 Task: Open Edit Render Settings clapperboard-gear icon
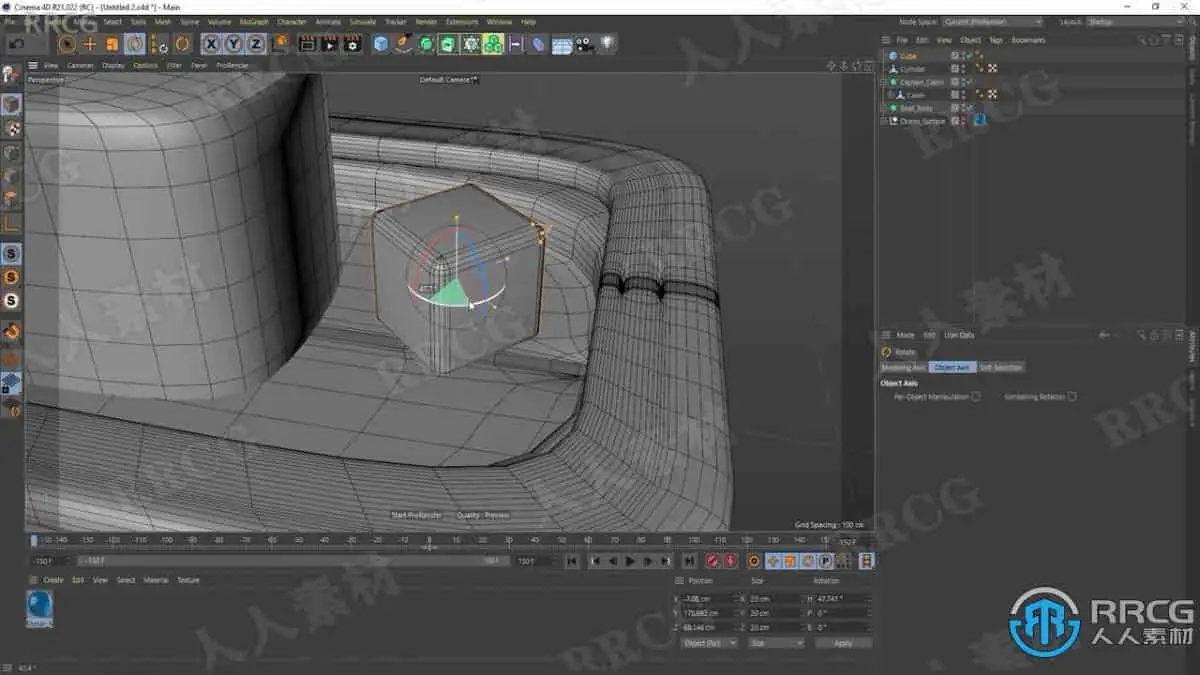pyautogui.click(x=352, y=44)
